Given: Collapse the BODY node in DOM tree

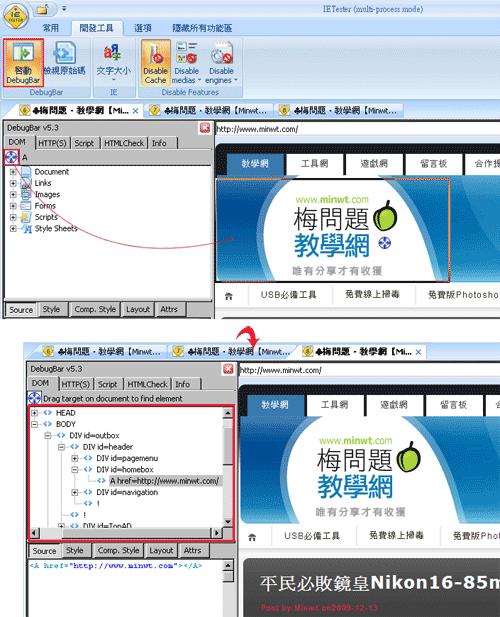Looking at the screenshot, I should (35, 424).
